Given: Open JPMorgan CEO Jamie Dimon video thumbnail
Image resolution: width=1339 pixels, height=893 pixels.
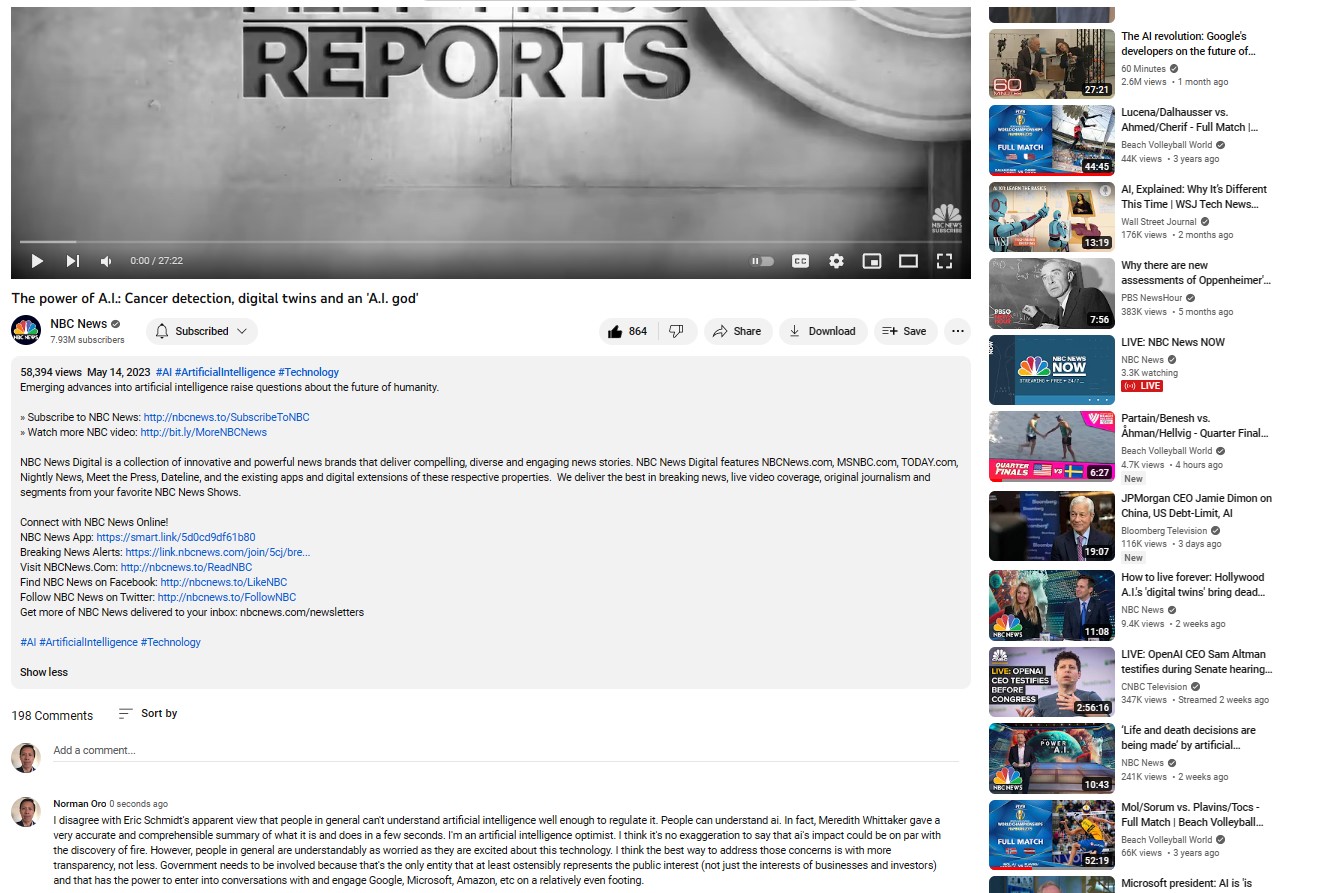Looking at the screenshot, I should click(1051, 526).
